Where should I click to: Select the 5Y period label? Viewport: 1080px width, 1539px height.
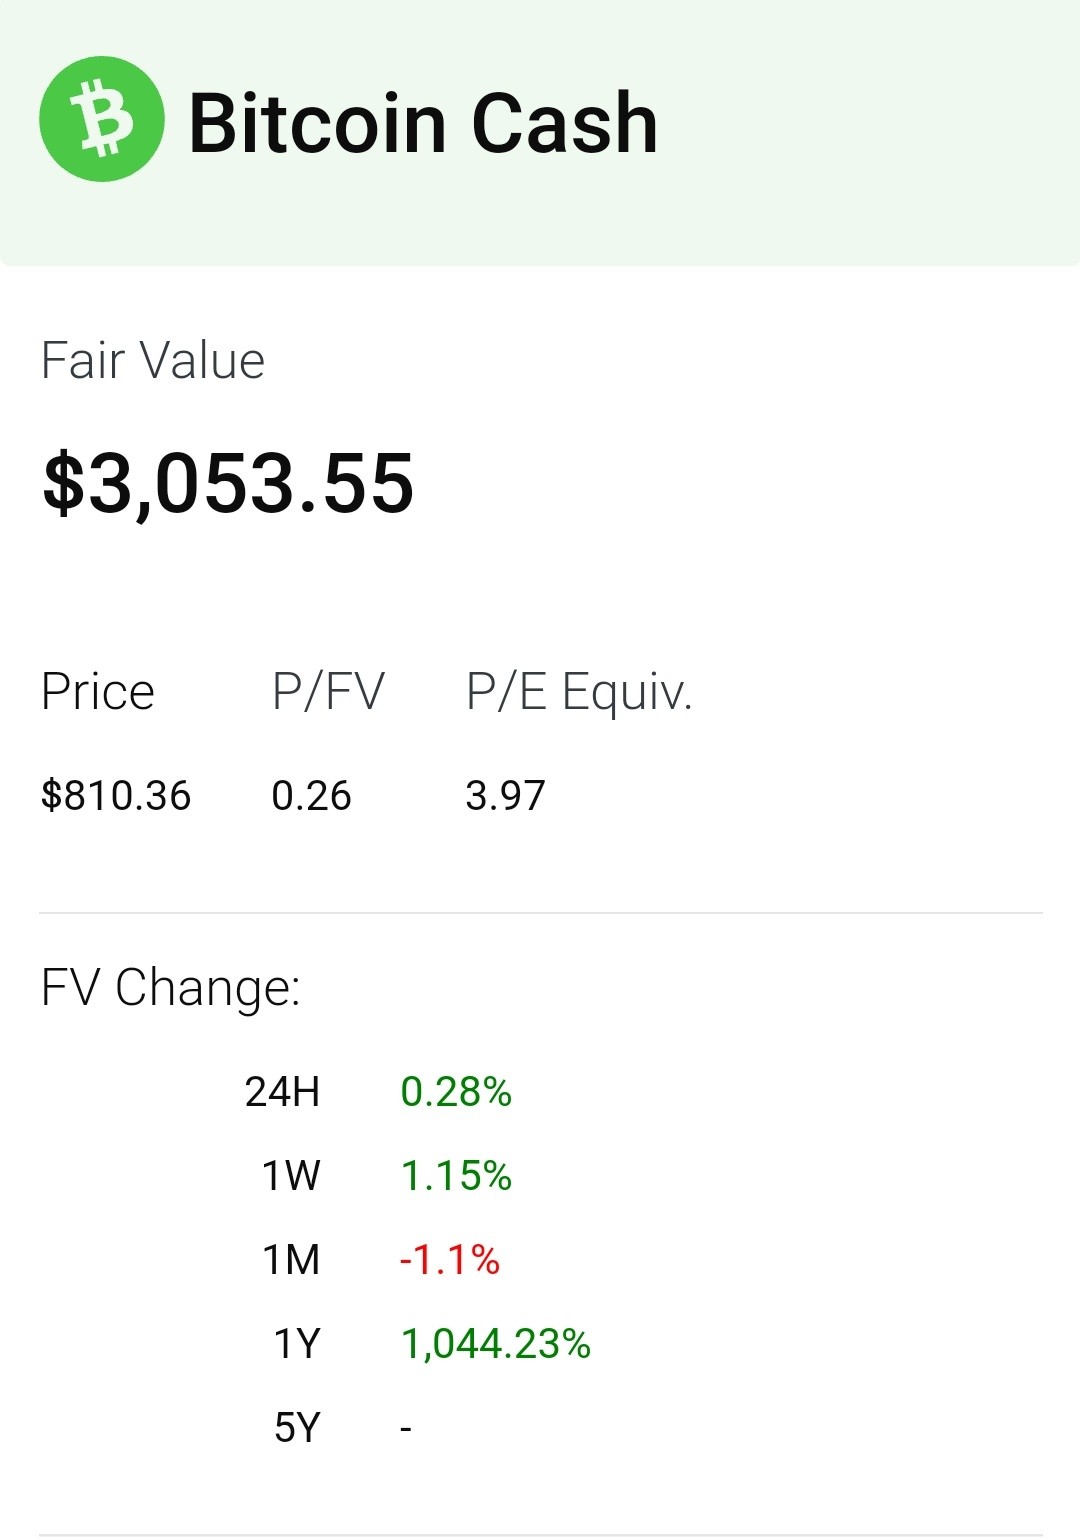click(x=297, y=1428)
